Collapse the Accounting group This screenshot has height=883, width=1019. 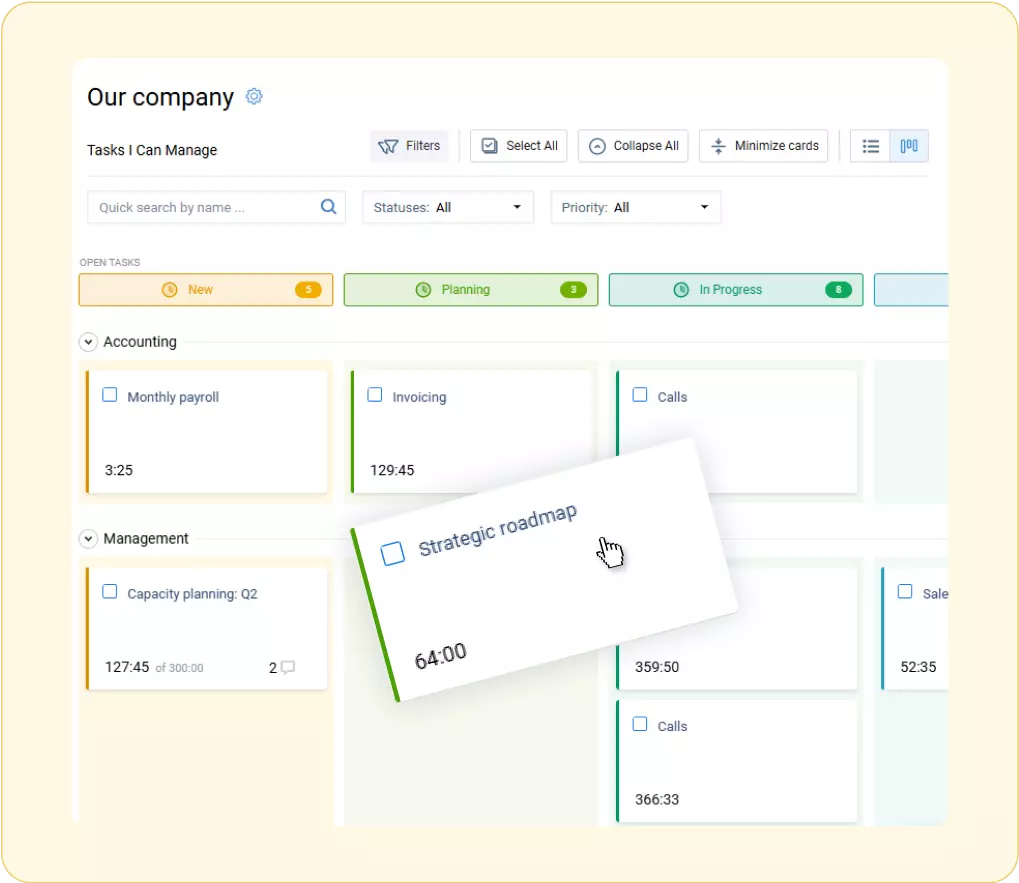tap(88, 341)
